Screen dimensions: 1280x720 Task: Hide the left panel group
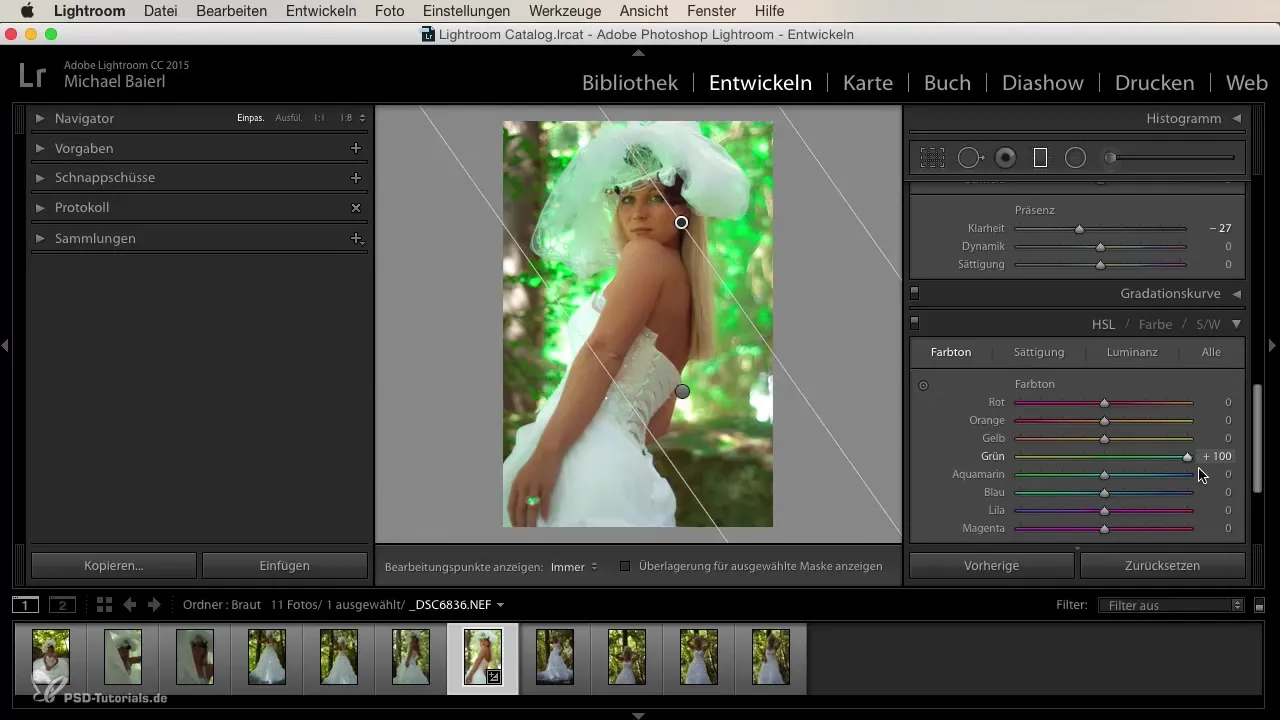pyautogui.click(x=5, y=345)
